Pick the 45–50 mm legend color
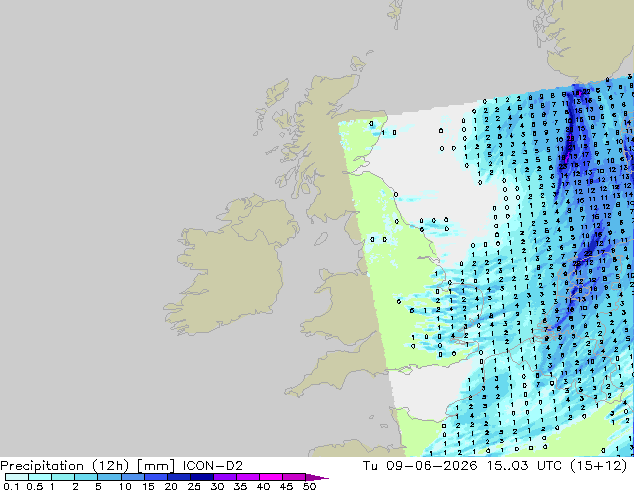 294,477
